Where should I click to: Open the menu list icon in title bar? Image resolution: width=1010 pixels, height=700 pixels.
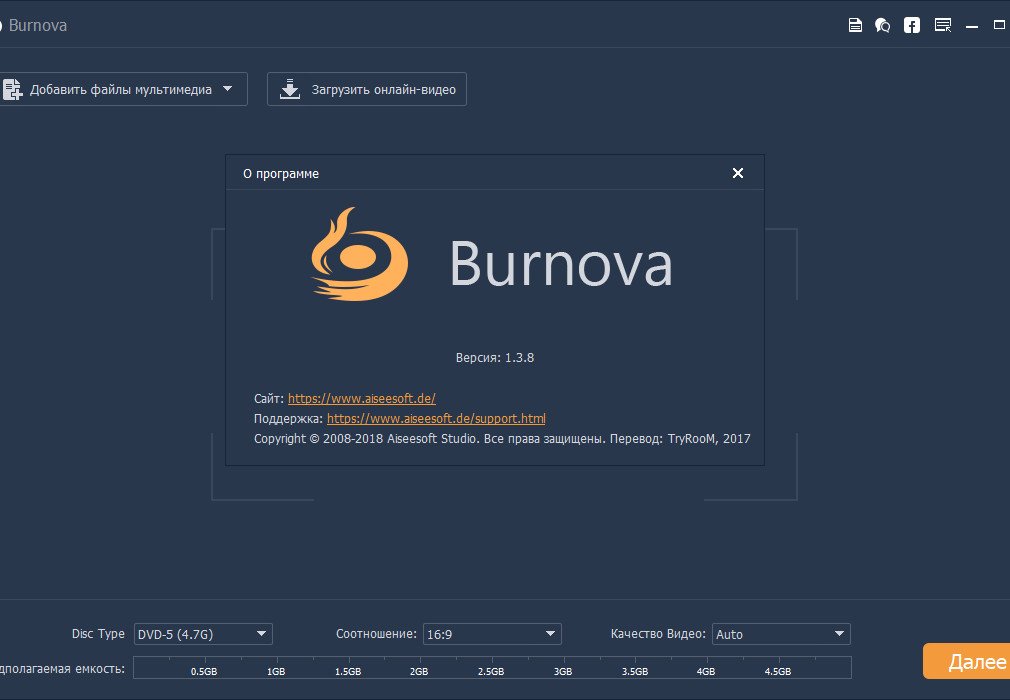943,25
